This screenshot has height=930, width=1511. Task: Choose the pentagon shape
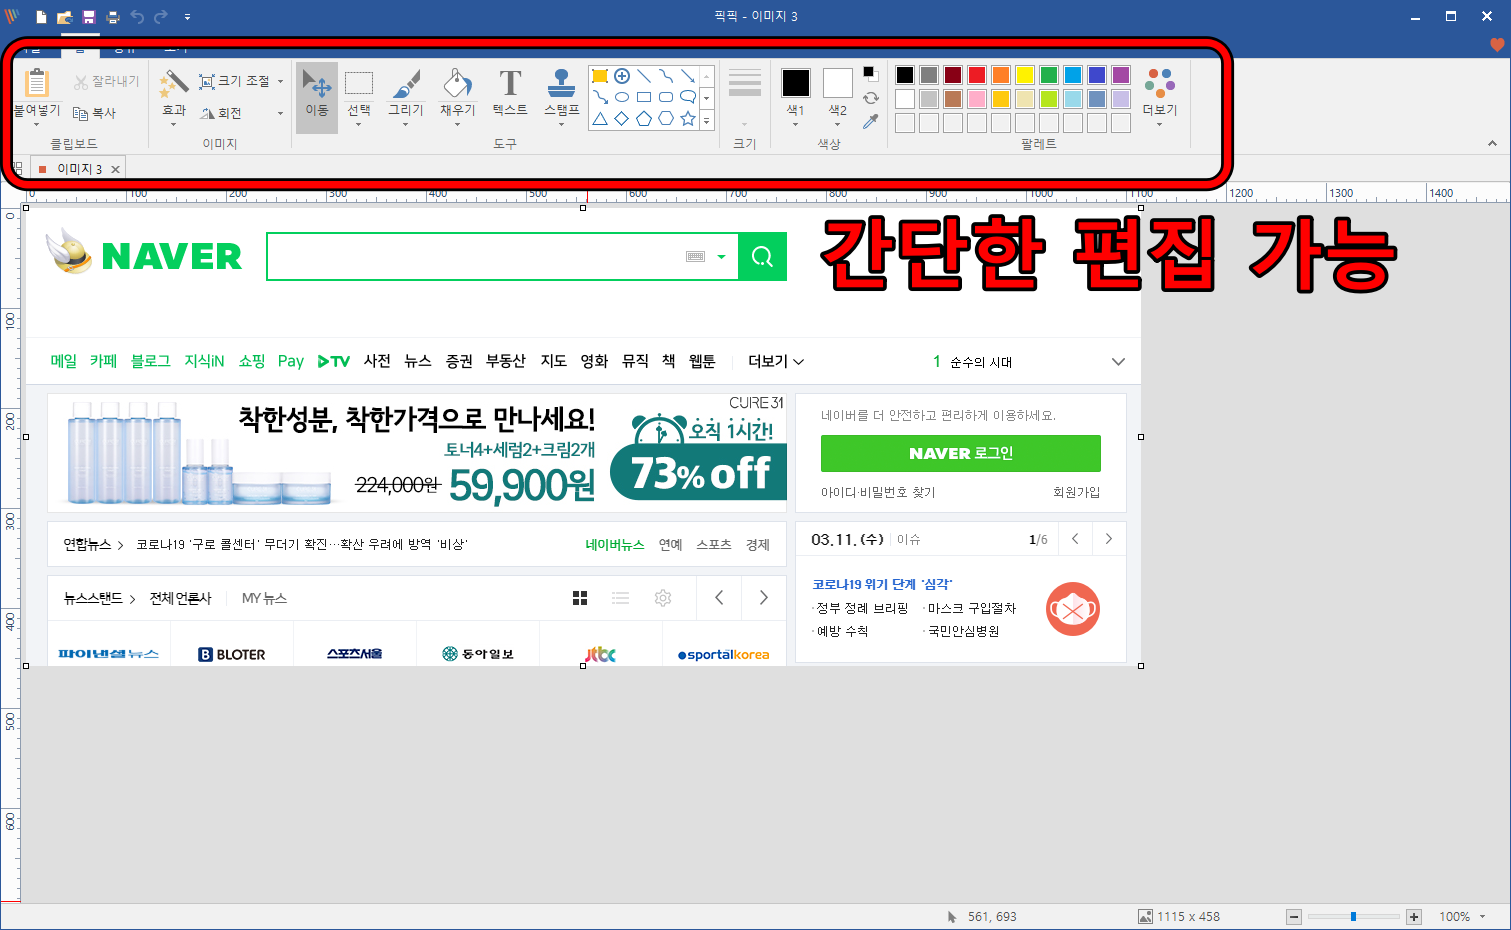click(x=644, y=119)
